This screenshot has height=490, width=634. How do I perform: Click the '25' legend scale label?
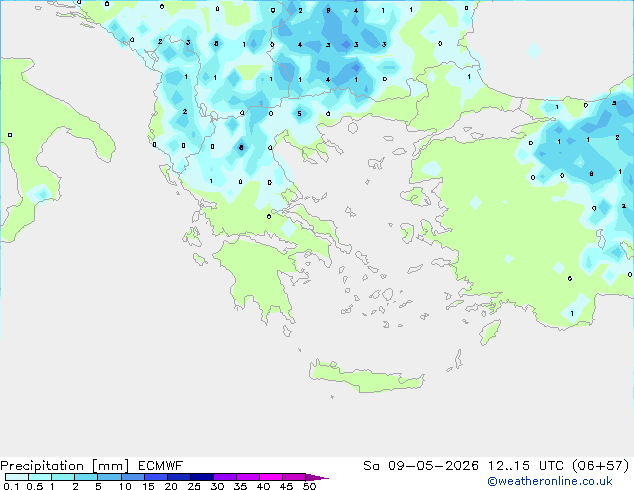(194, 486)
